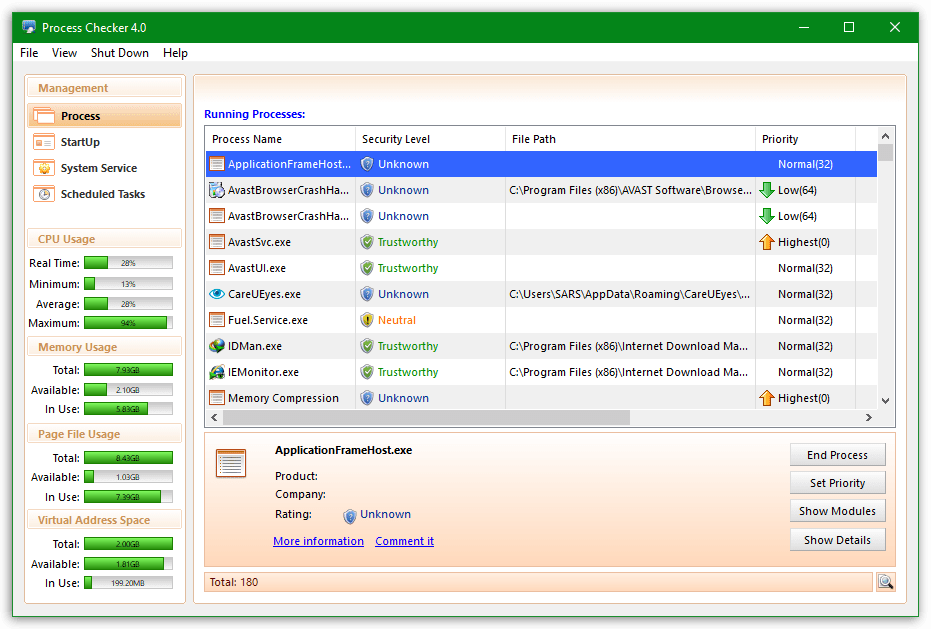Select the Process icon in Management panel
The width and height of the screenshot is (931, 629).
[x=44, y=116]
